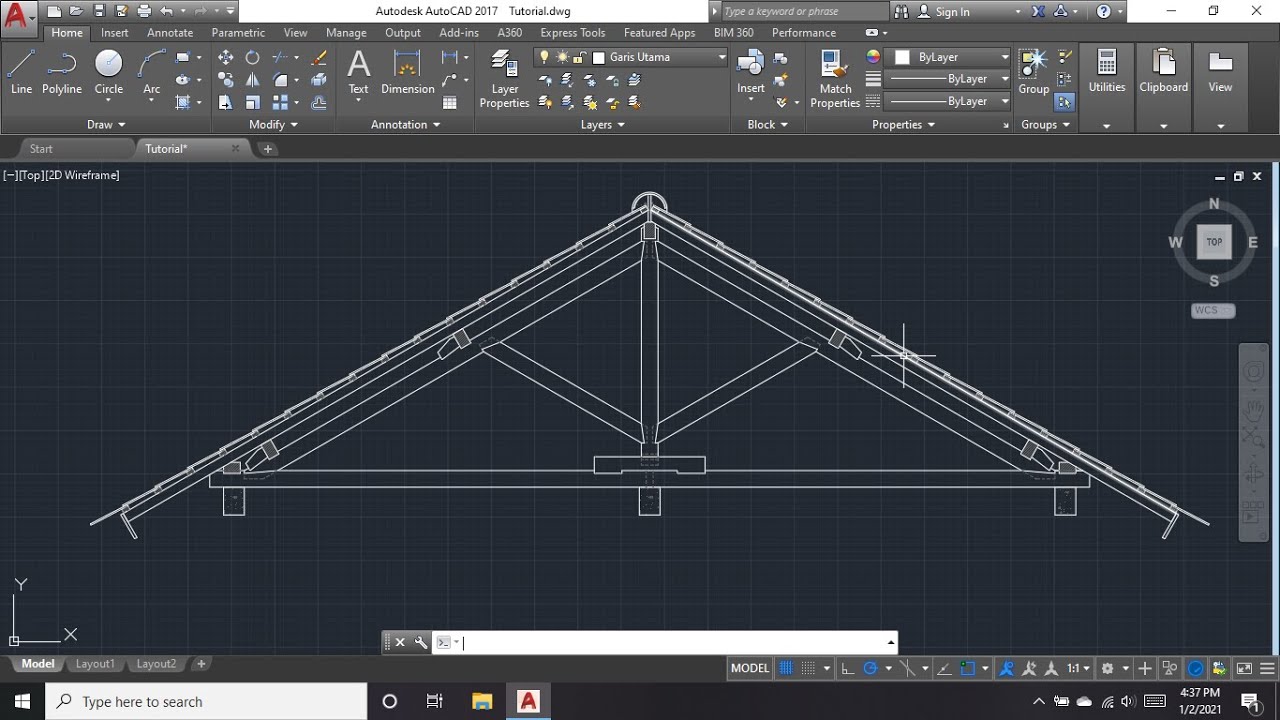Click the Garis Utama layer color swatch

pos(599,58)
